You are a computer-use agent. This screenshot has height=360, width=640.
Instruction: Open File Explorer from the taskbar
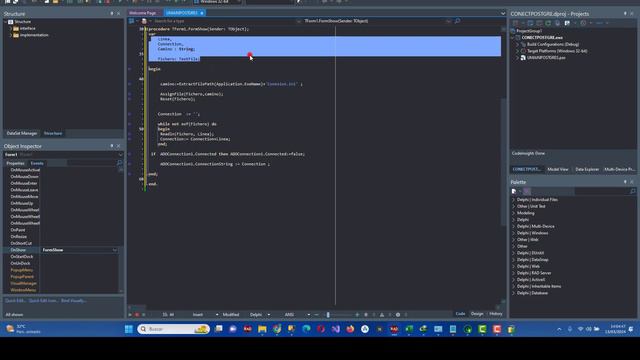click(x=262, y=329)
